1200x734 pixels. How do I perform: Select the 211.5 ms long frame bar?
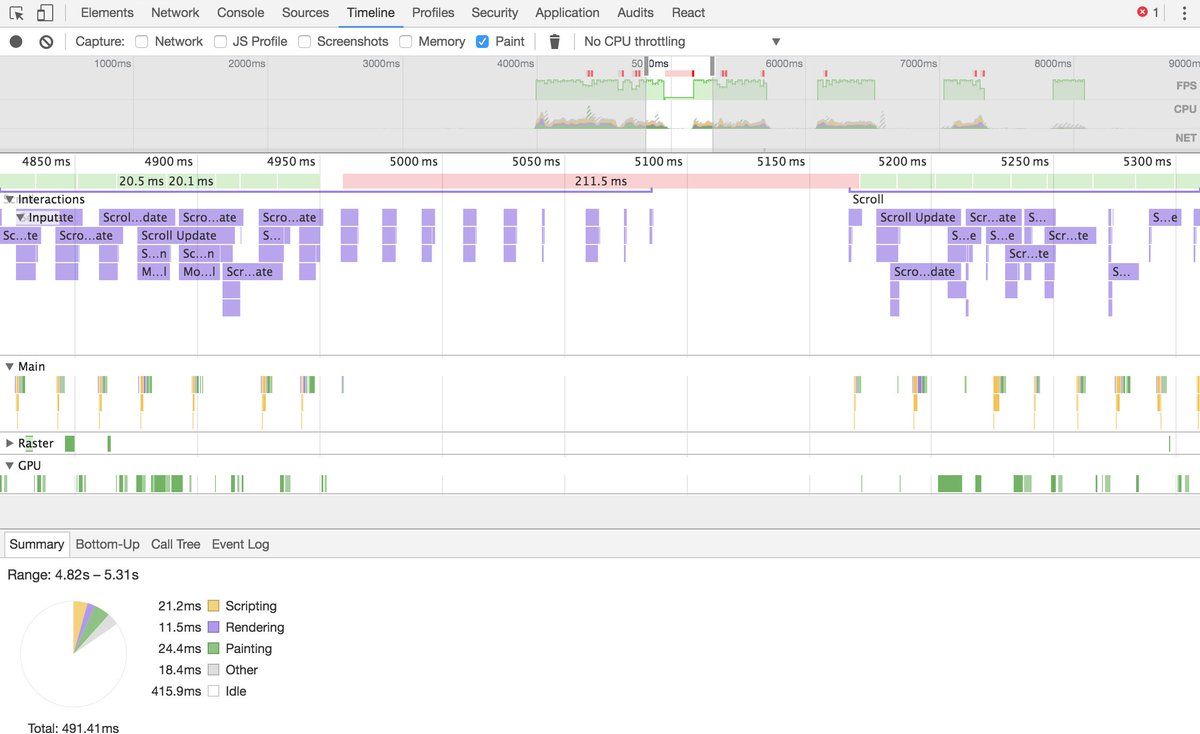click(600, 181)
